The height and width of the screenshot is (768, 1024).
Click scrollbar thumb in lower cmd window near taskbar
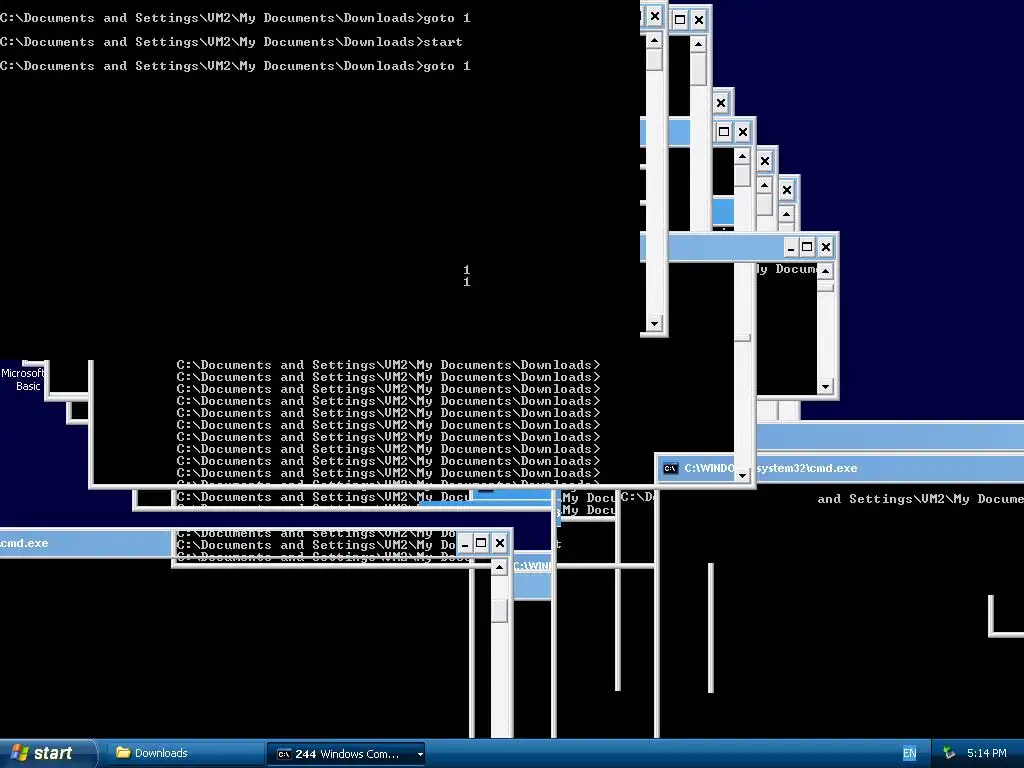coord(500,611)
